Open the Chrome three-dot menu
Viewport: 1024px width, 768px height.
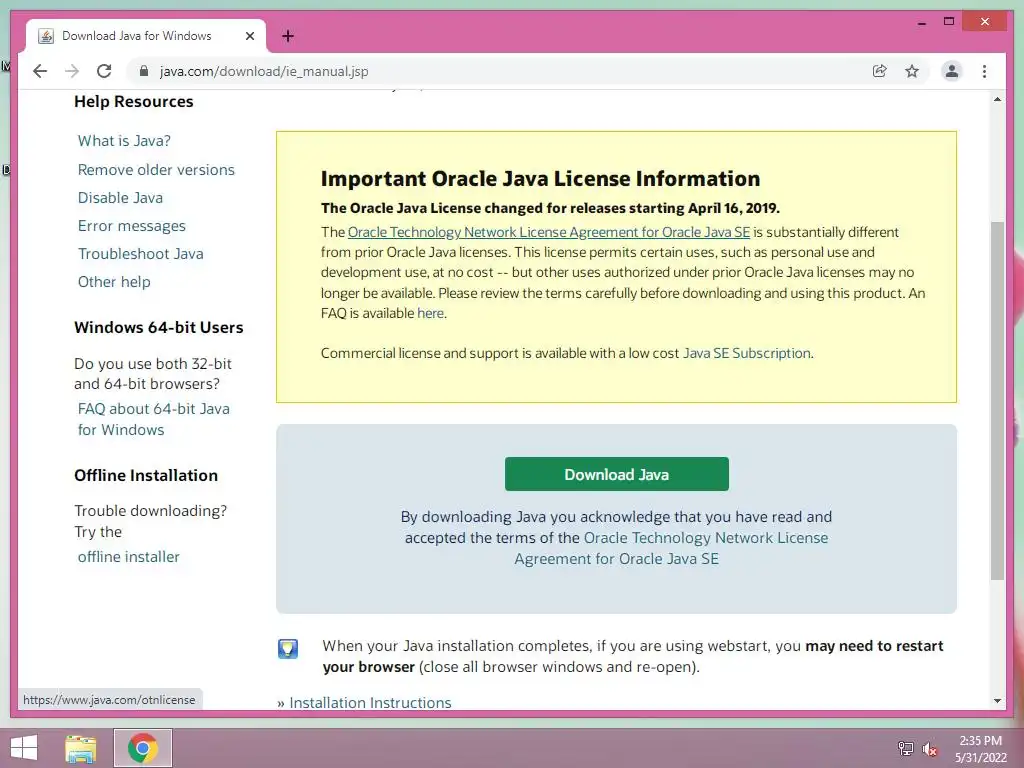[984, 71]
